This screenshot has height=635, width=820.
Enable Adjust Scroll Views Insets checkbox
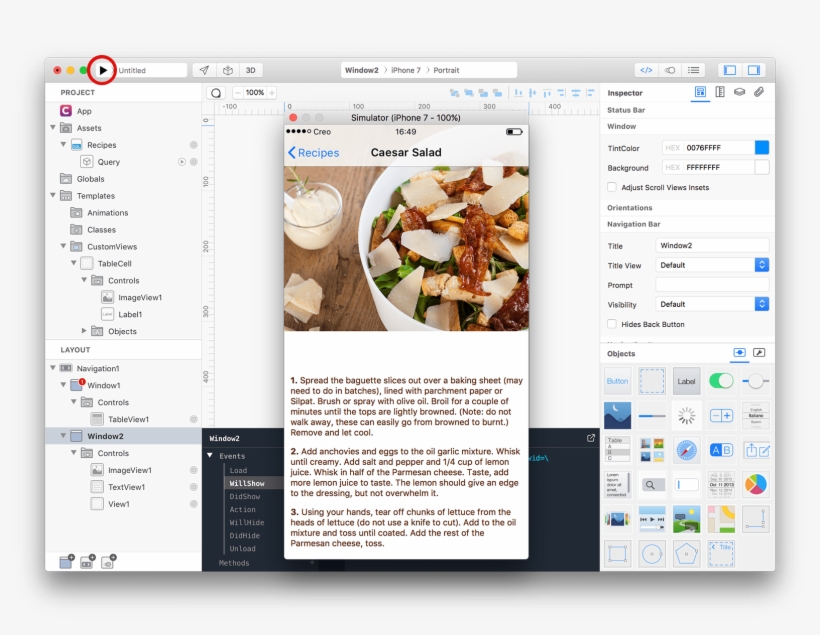(612, 187)
